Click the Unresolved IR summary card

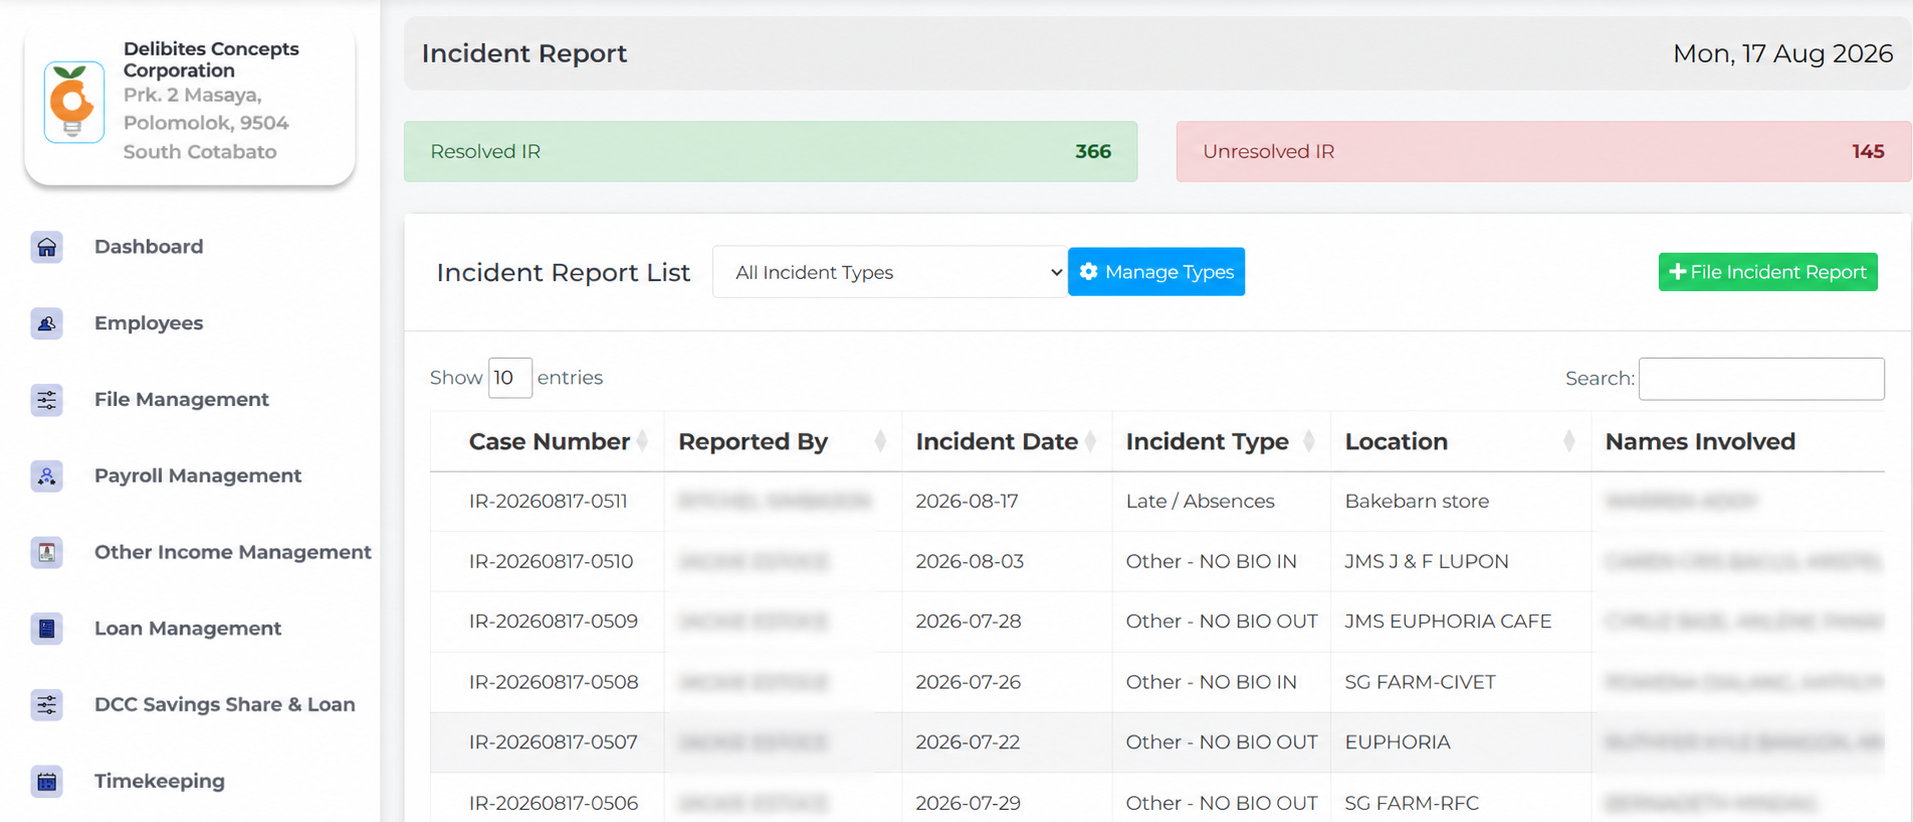pos(1544,151)
